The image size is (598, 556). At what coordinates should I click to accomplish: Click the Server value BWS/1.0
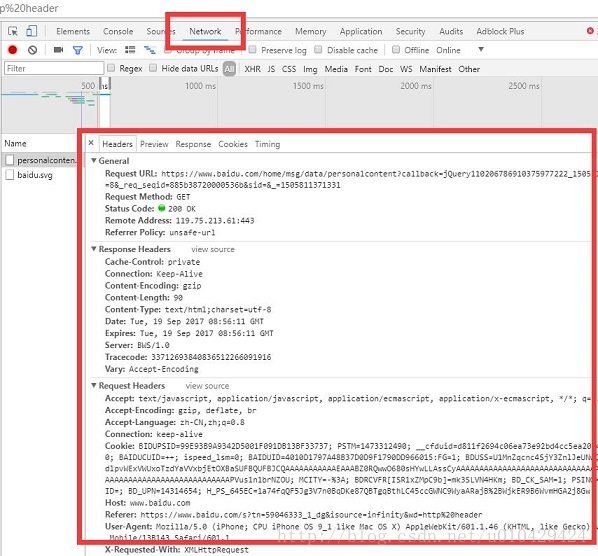click(153, 345)
